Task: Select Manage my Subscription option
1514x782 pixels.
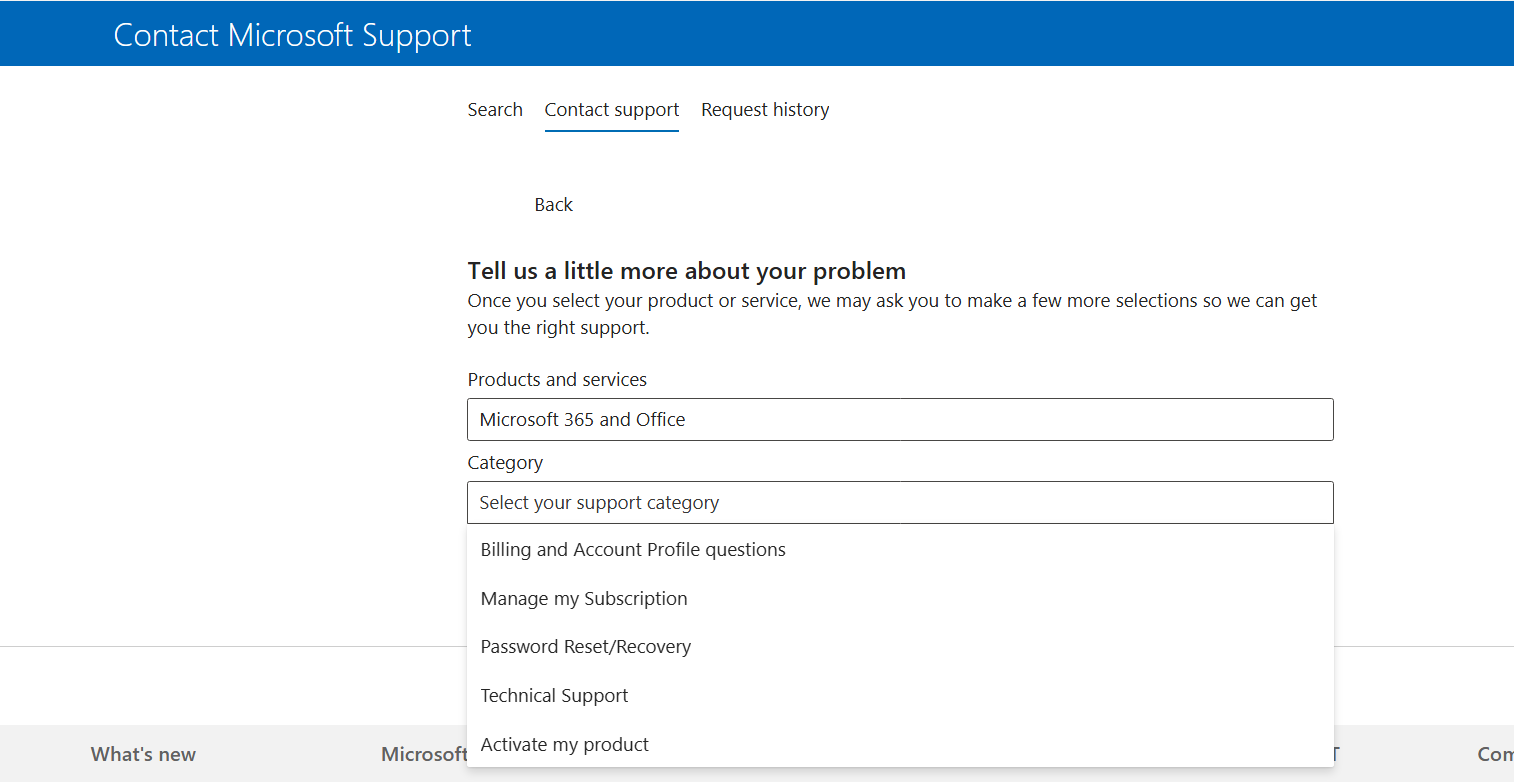Action: [900, 599]
